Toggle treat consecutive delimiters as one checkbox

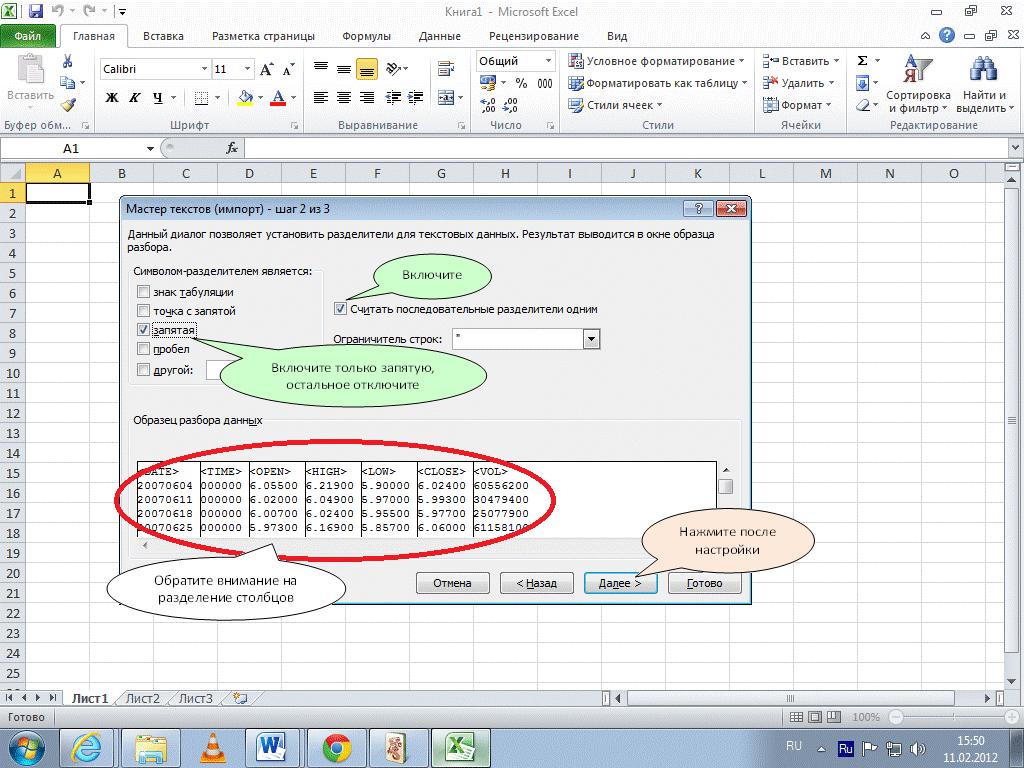(x=340, y=309)
